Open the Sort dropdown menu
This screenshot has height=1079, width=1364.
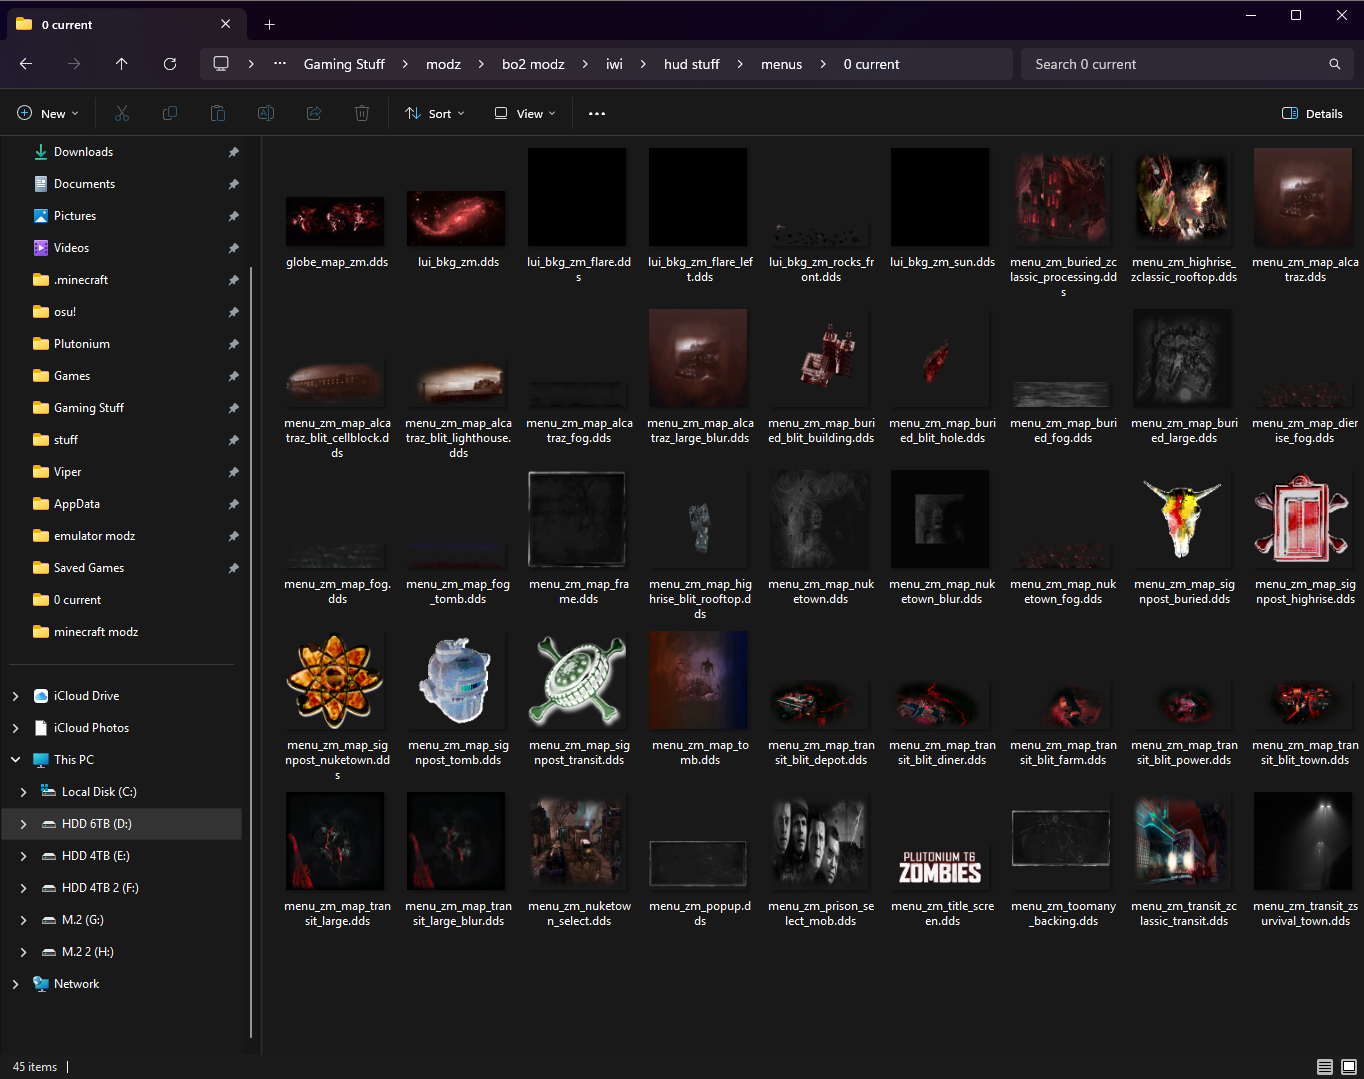(435, 114)
